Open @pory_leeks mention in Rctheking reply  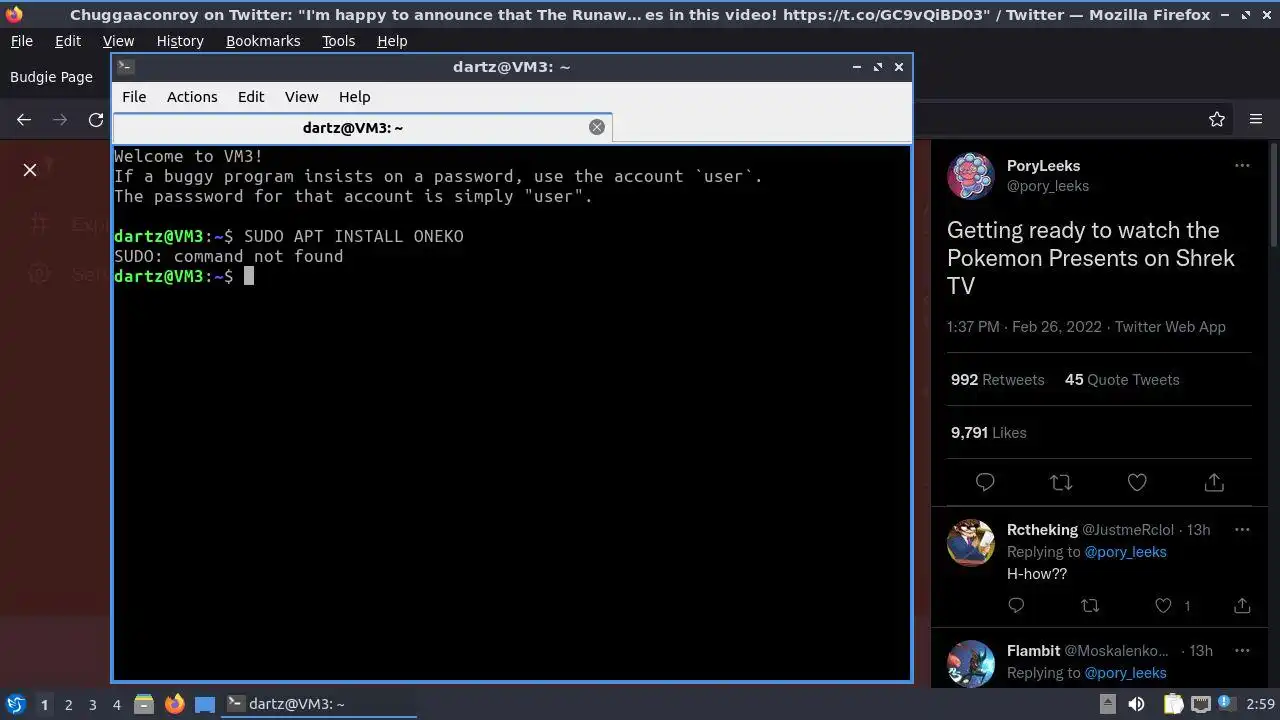point(1125,552)
